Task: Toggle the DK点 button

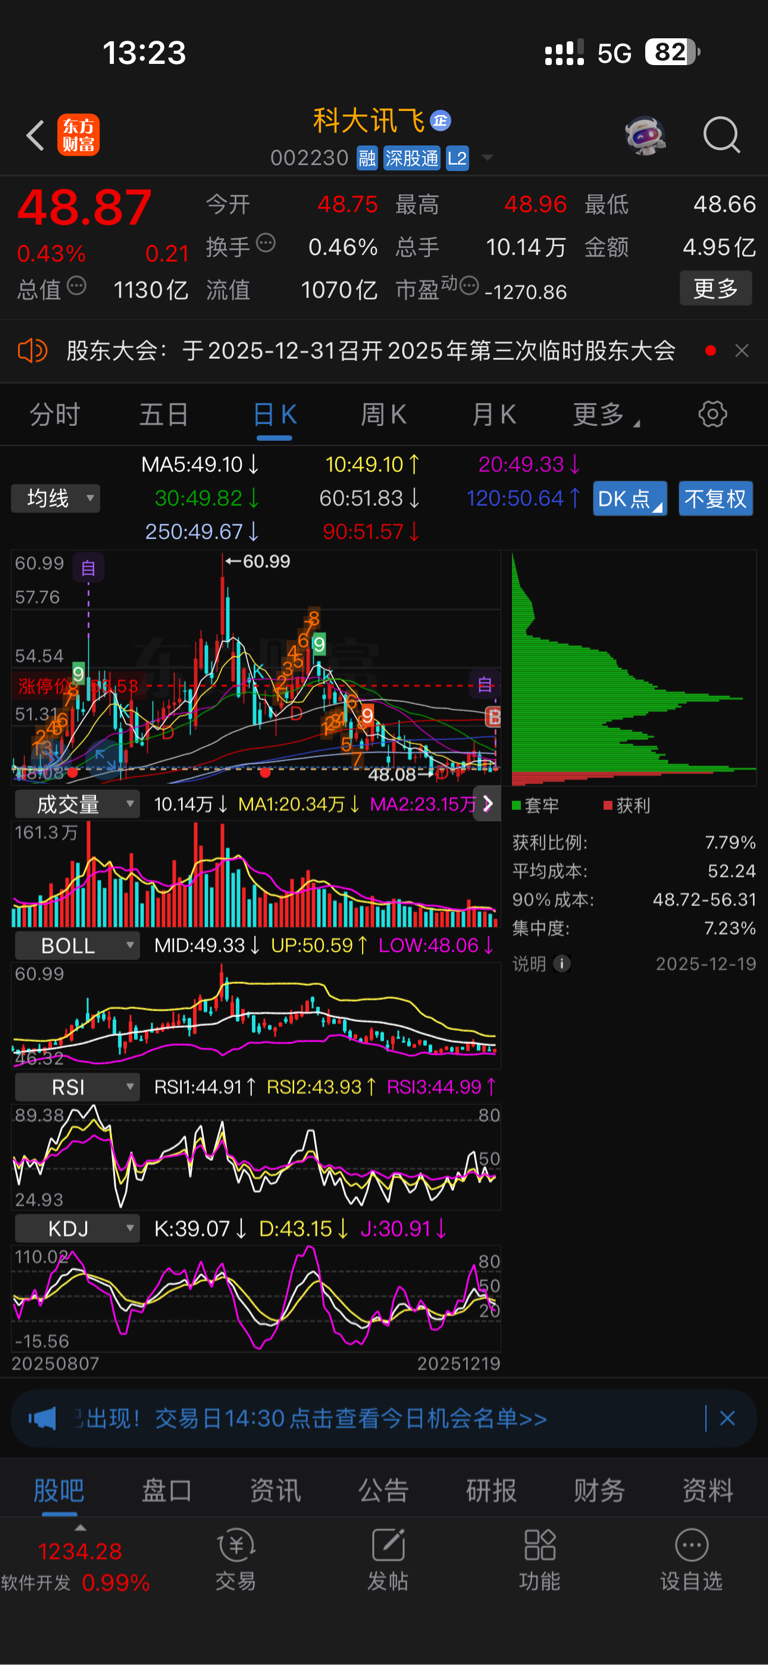Action: click(x=630, y=498)
